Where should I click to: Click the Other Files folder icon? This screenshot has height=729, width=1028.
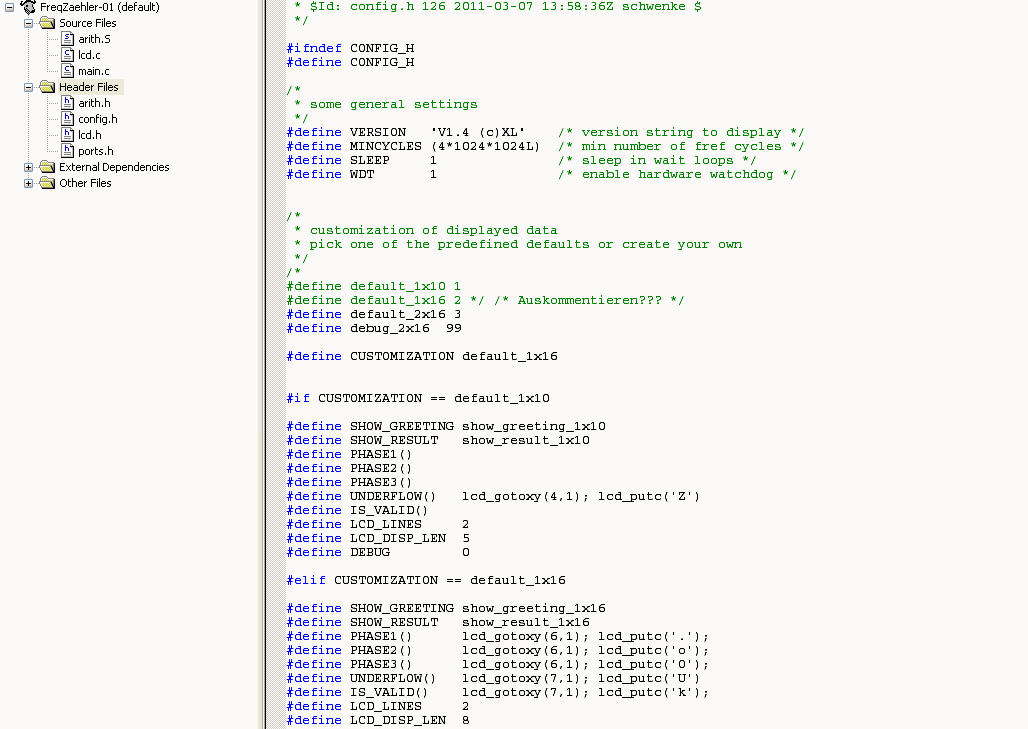point(47,184)
